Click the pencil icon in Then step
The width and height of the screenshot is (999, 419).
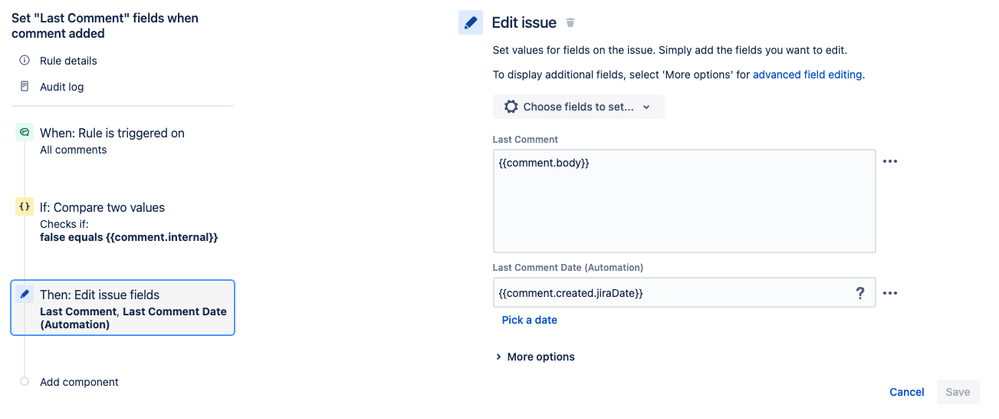[x=25, y=295]
